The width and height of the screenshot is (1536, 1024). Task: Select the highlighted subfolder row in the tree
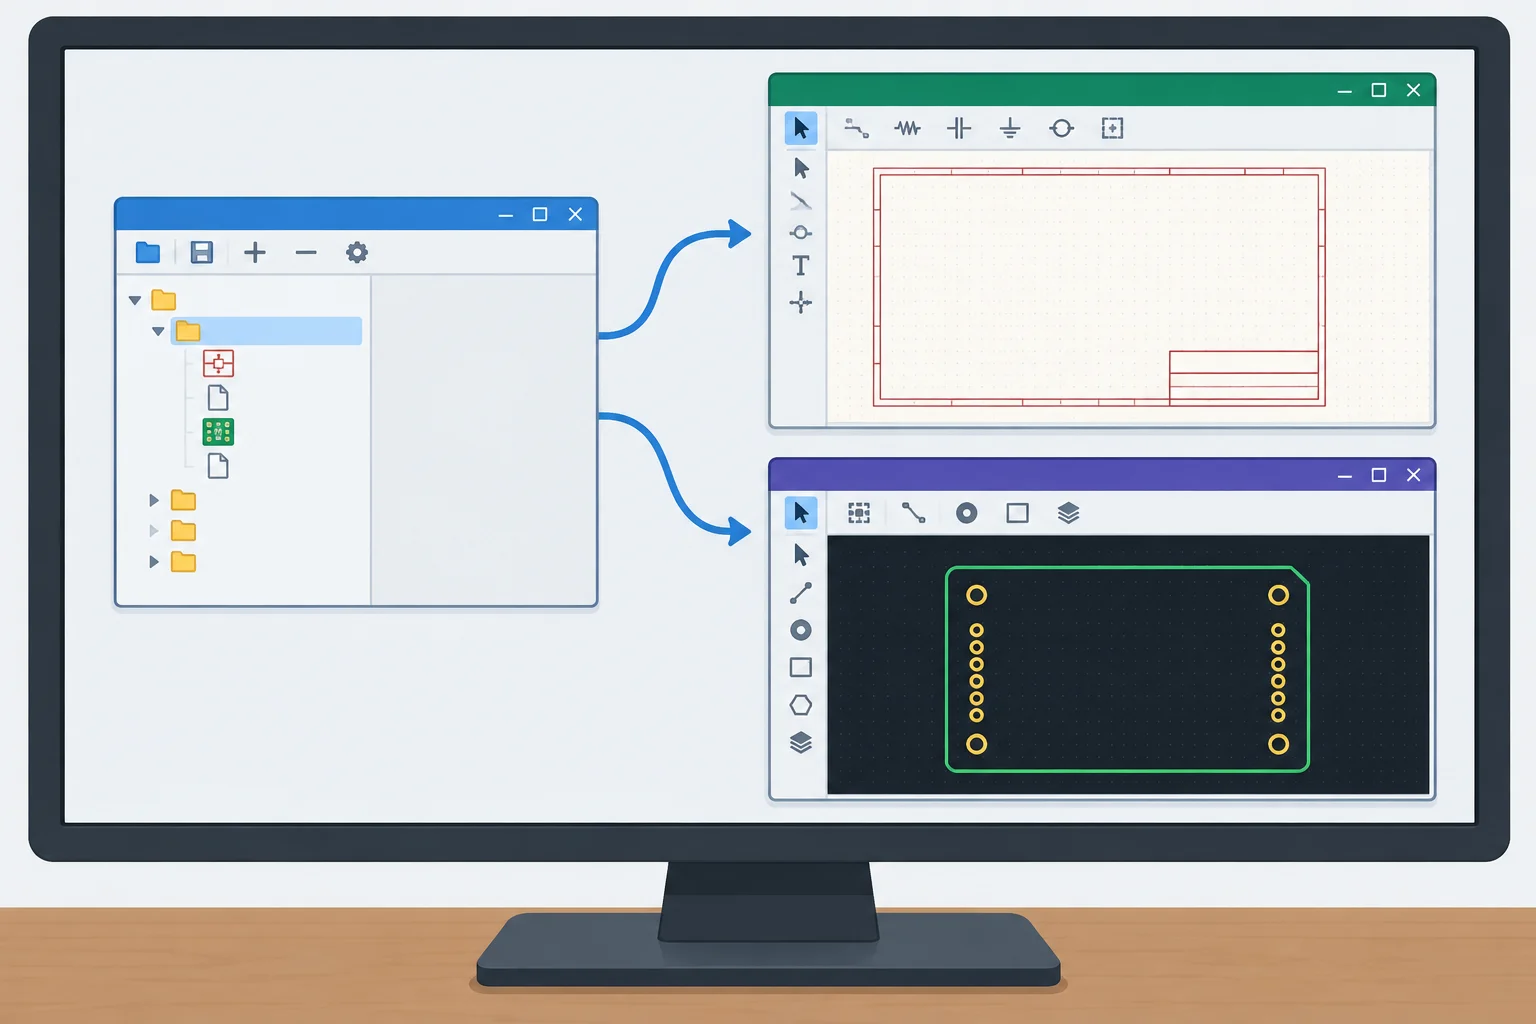266,331
